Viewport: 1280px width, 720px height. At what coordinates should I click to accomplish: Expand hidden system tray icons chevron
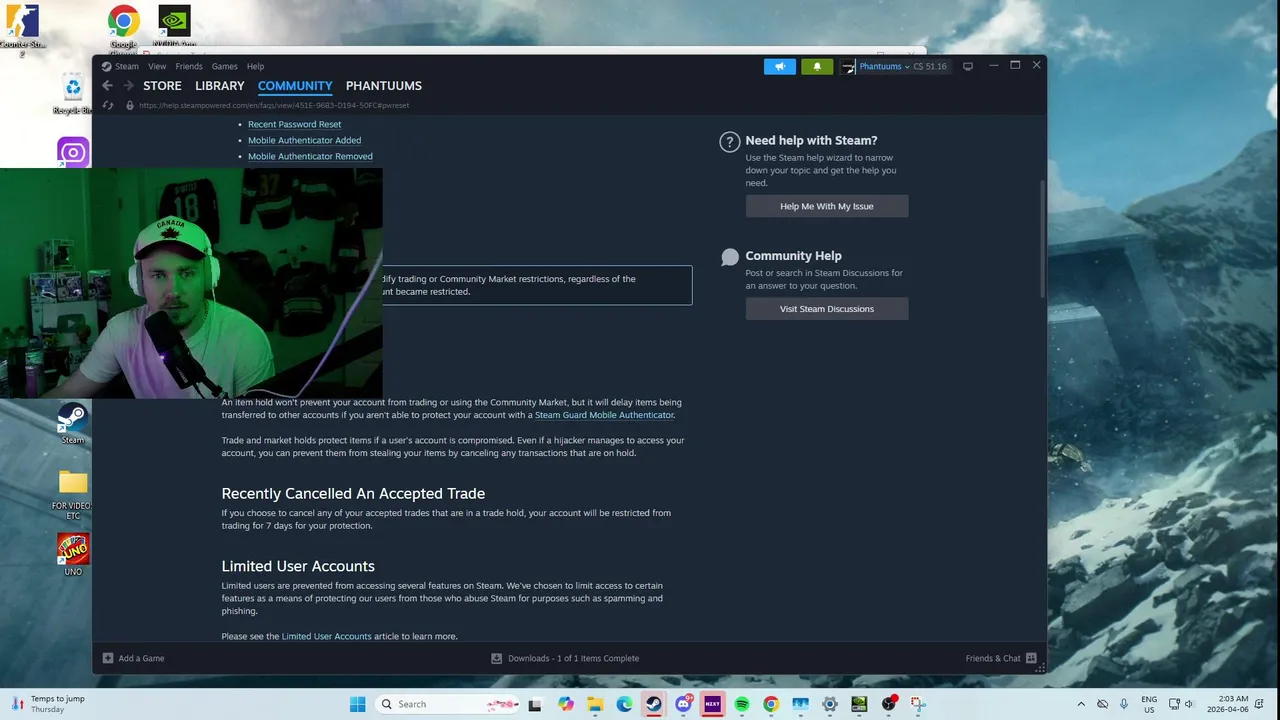(1081, 704)
